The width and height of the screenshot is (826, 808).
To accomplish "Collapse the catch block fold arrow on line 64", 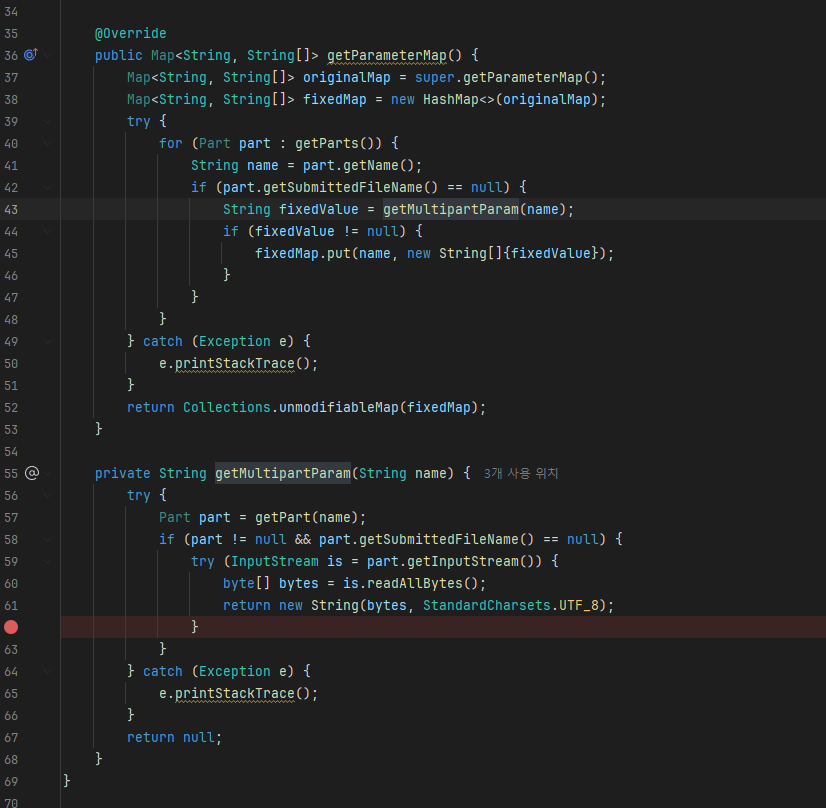I will point(47,672).
